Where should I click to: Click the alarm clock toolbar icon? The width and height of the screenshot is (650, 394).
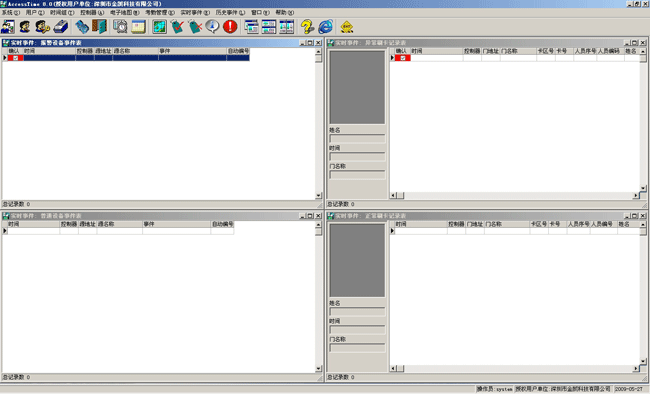pos(120,27)
